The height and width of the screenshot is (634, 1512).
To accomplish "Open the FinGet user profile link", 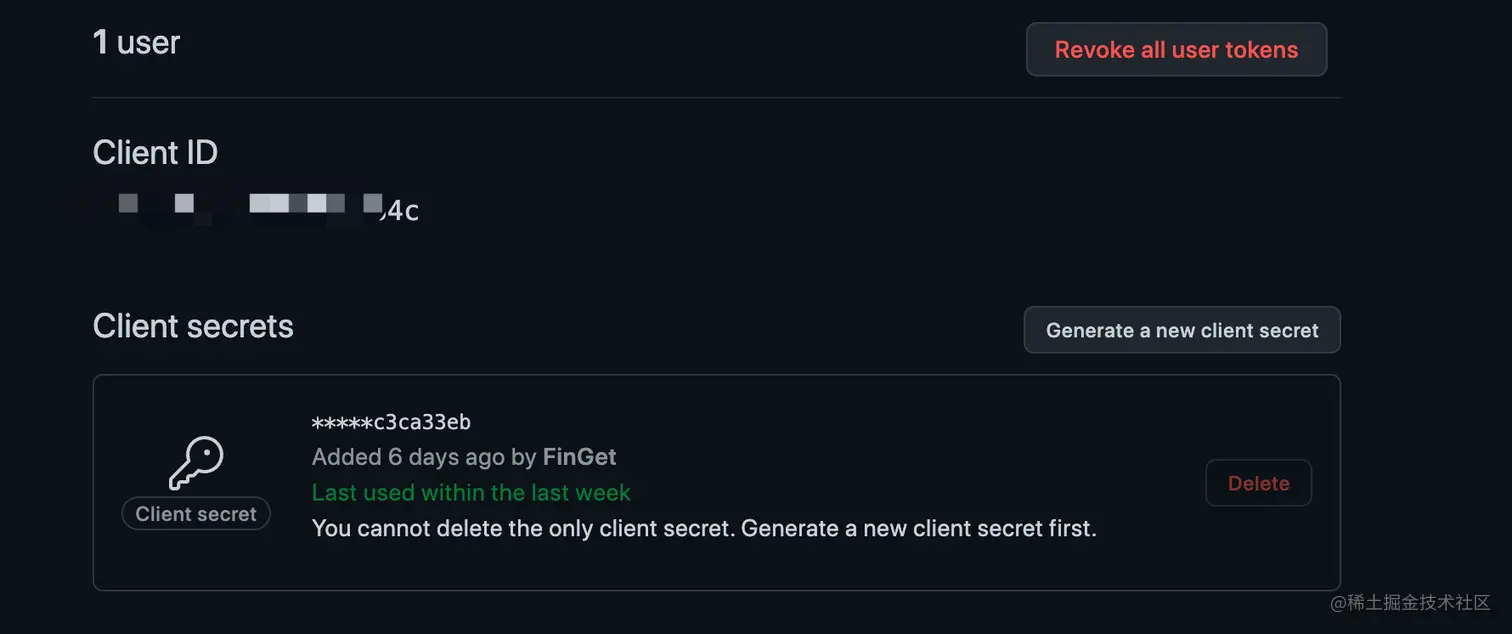I will click(x=579, y=457).
